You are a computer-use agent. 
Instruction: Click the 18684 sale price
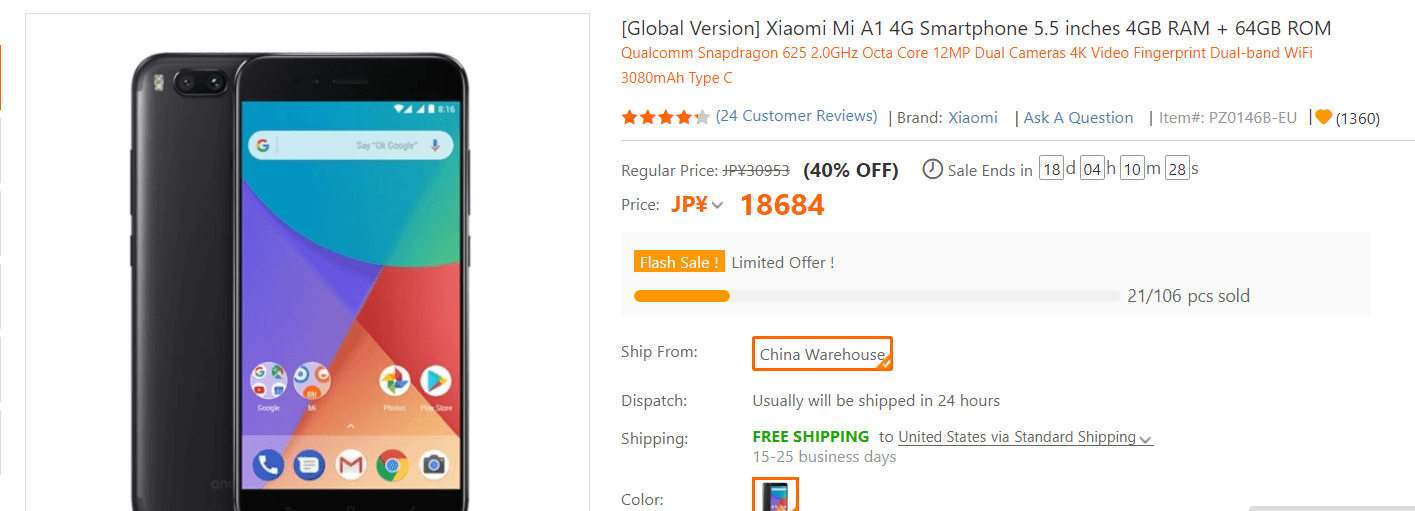782,205
